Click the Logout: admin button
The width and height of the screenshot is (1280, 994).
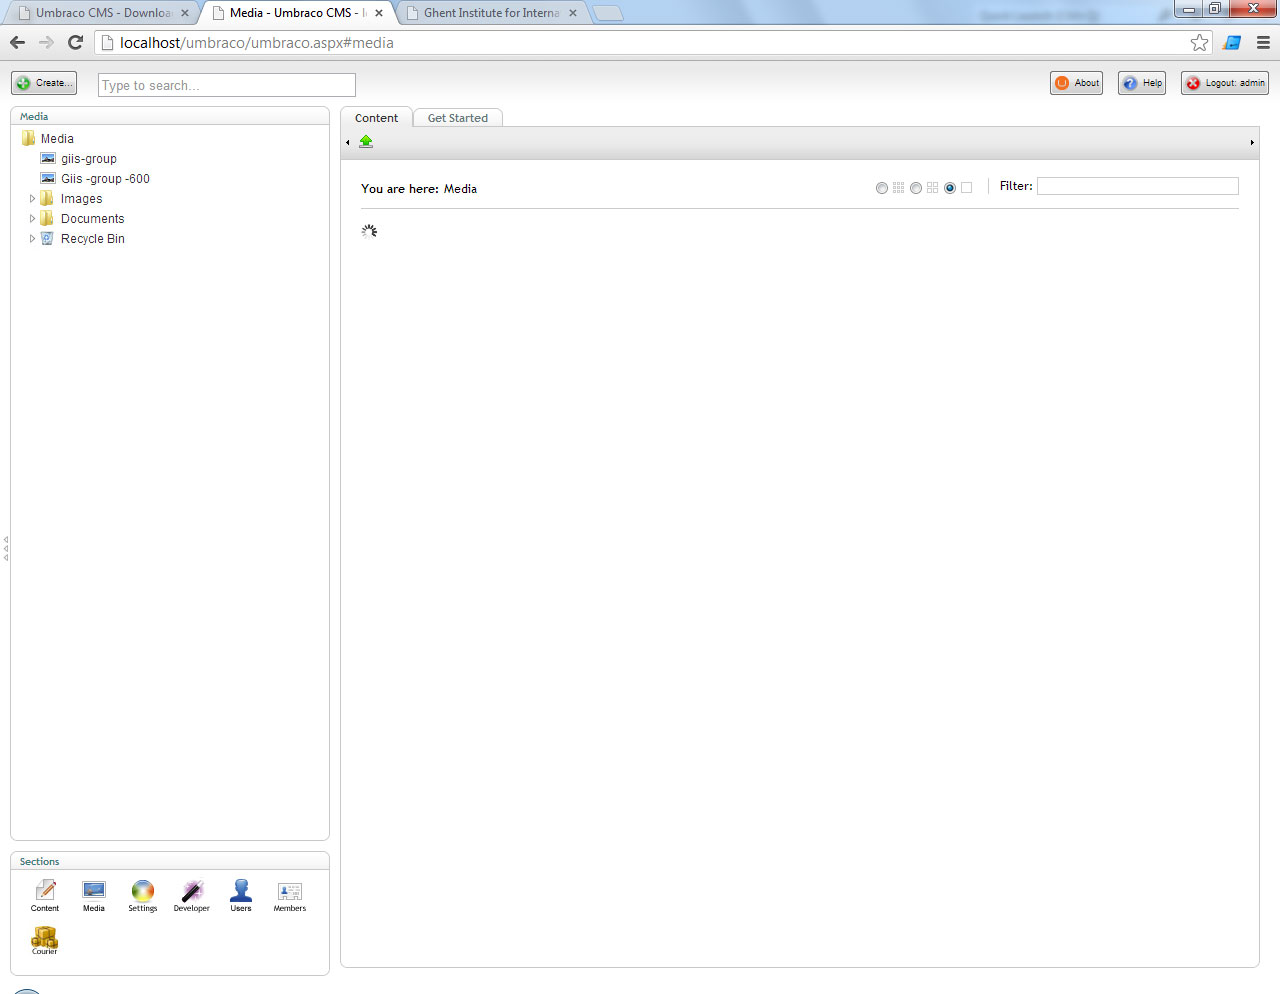[1225, 83]
